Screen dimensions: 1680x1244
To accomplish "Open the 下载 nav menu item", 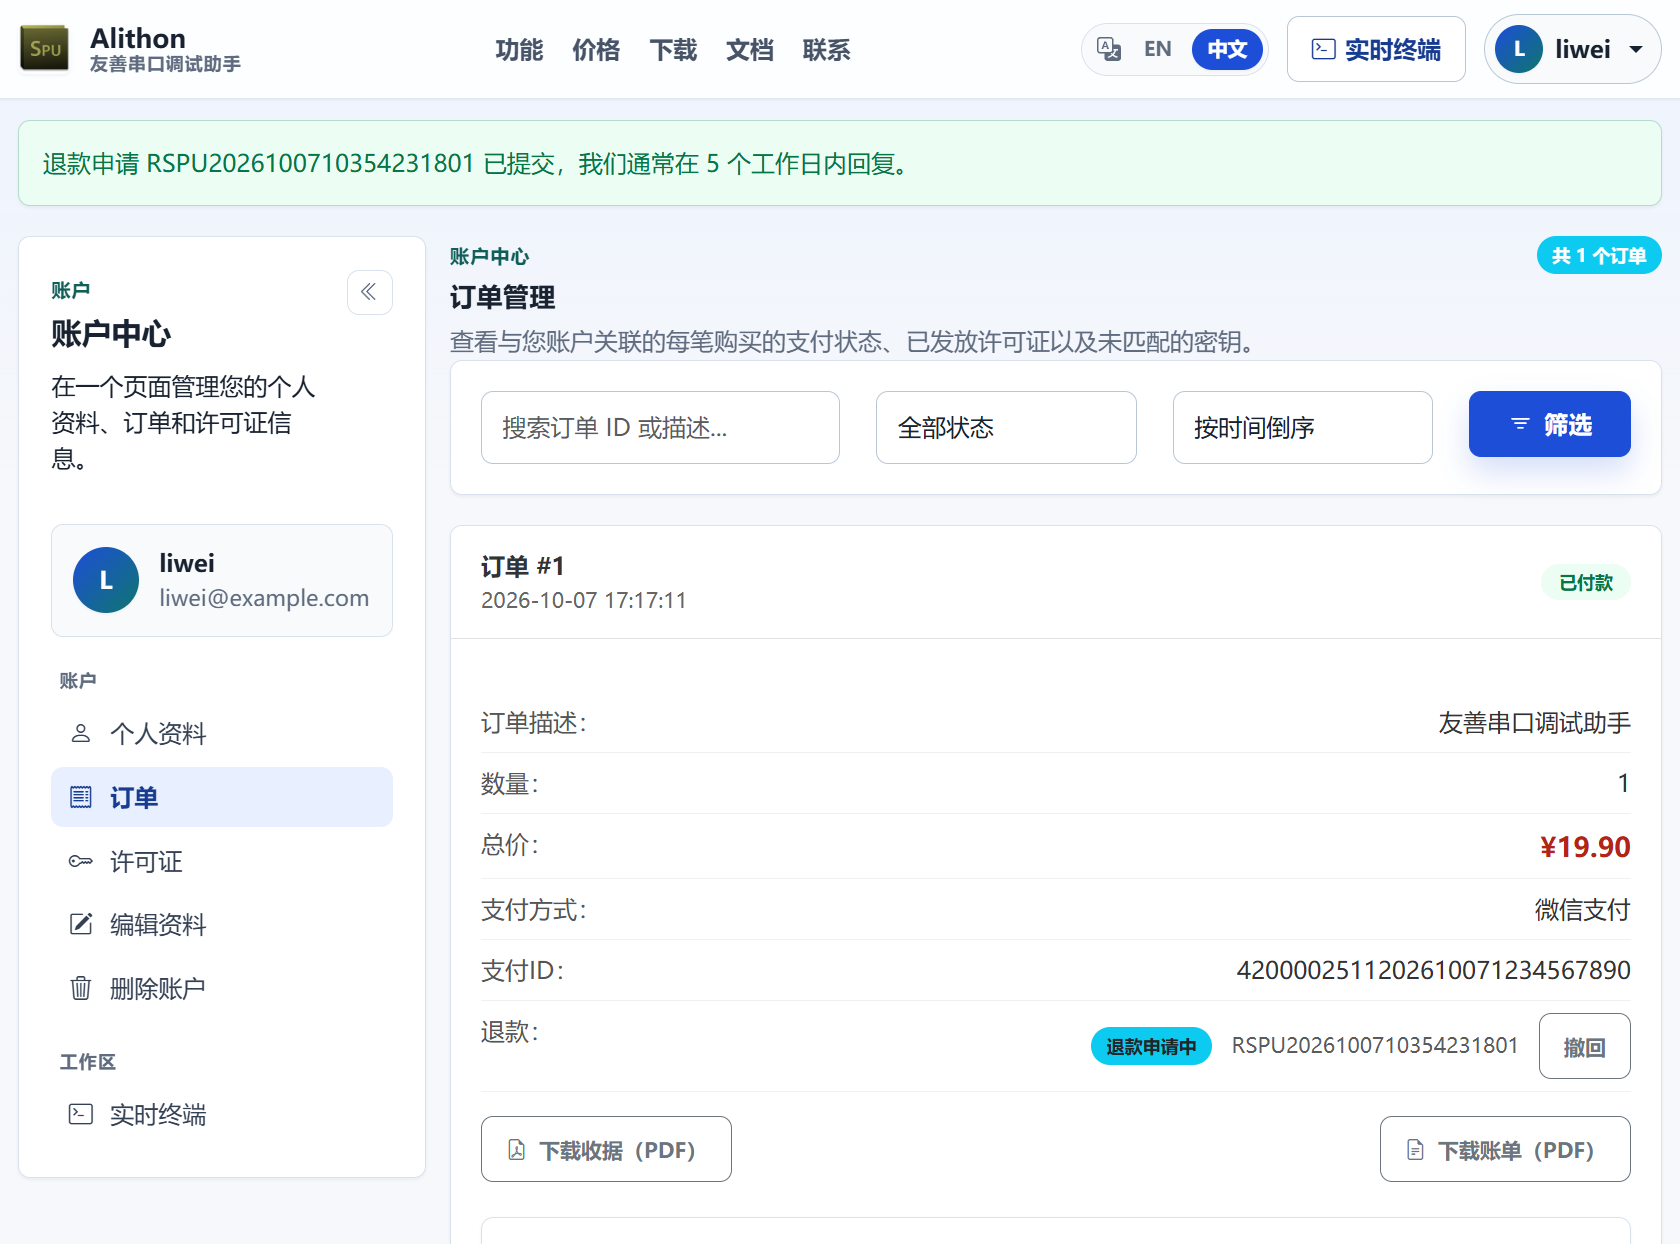I will pos(673,50).
